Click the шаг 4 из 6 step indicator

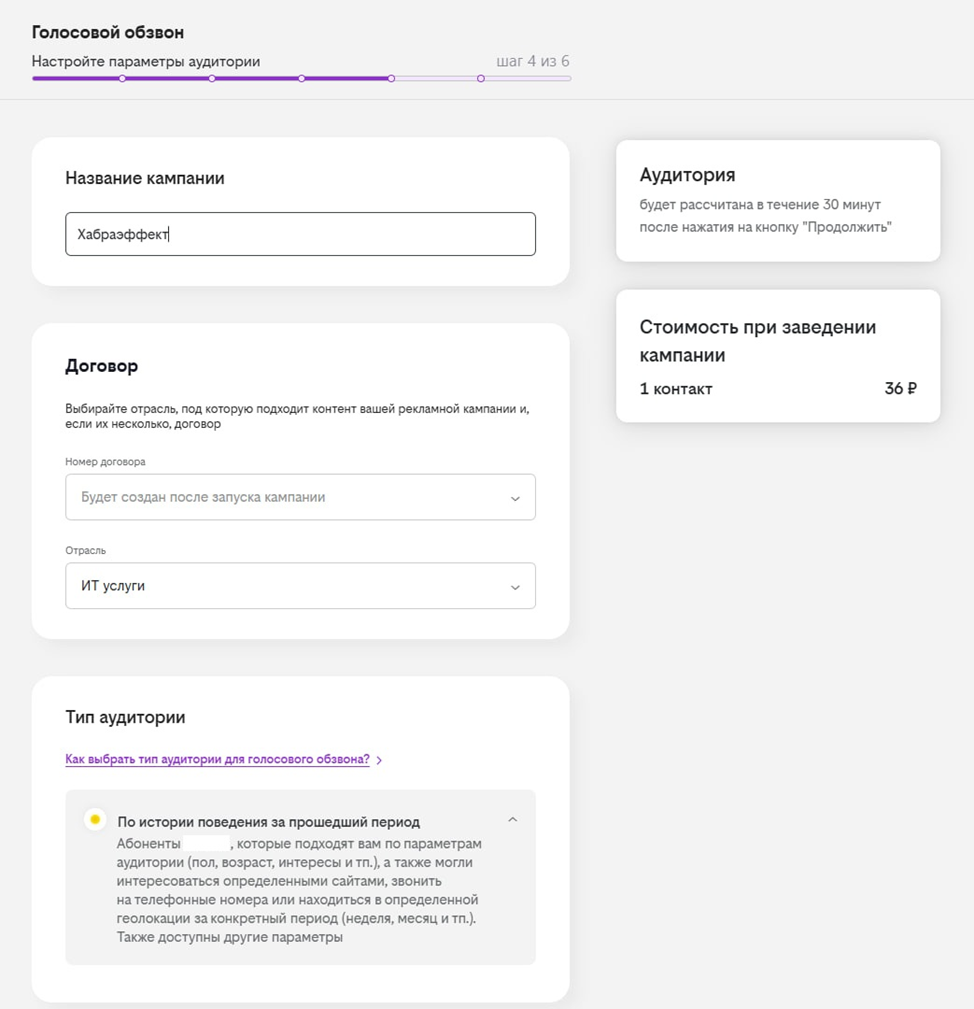coord(533,62)
